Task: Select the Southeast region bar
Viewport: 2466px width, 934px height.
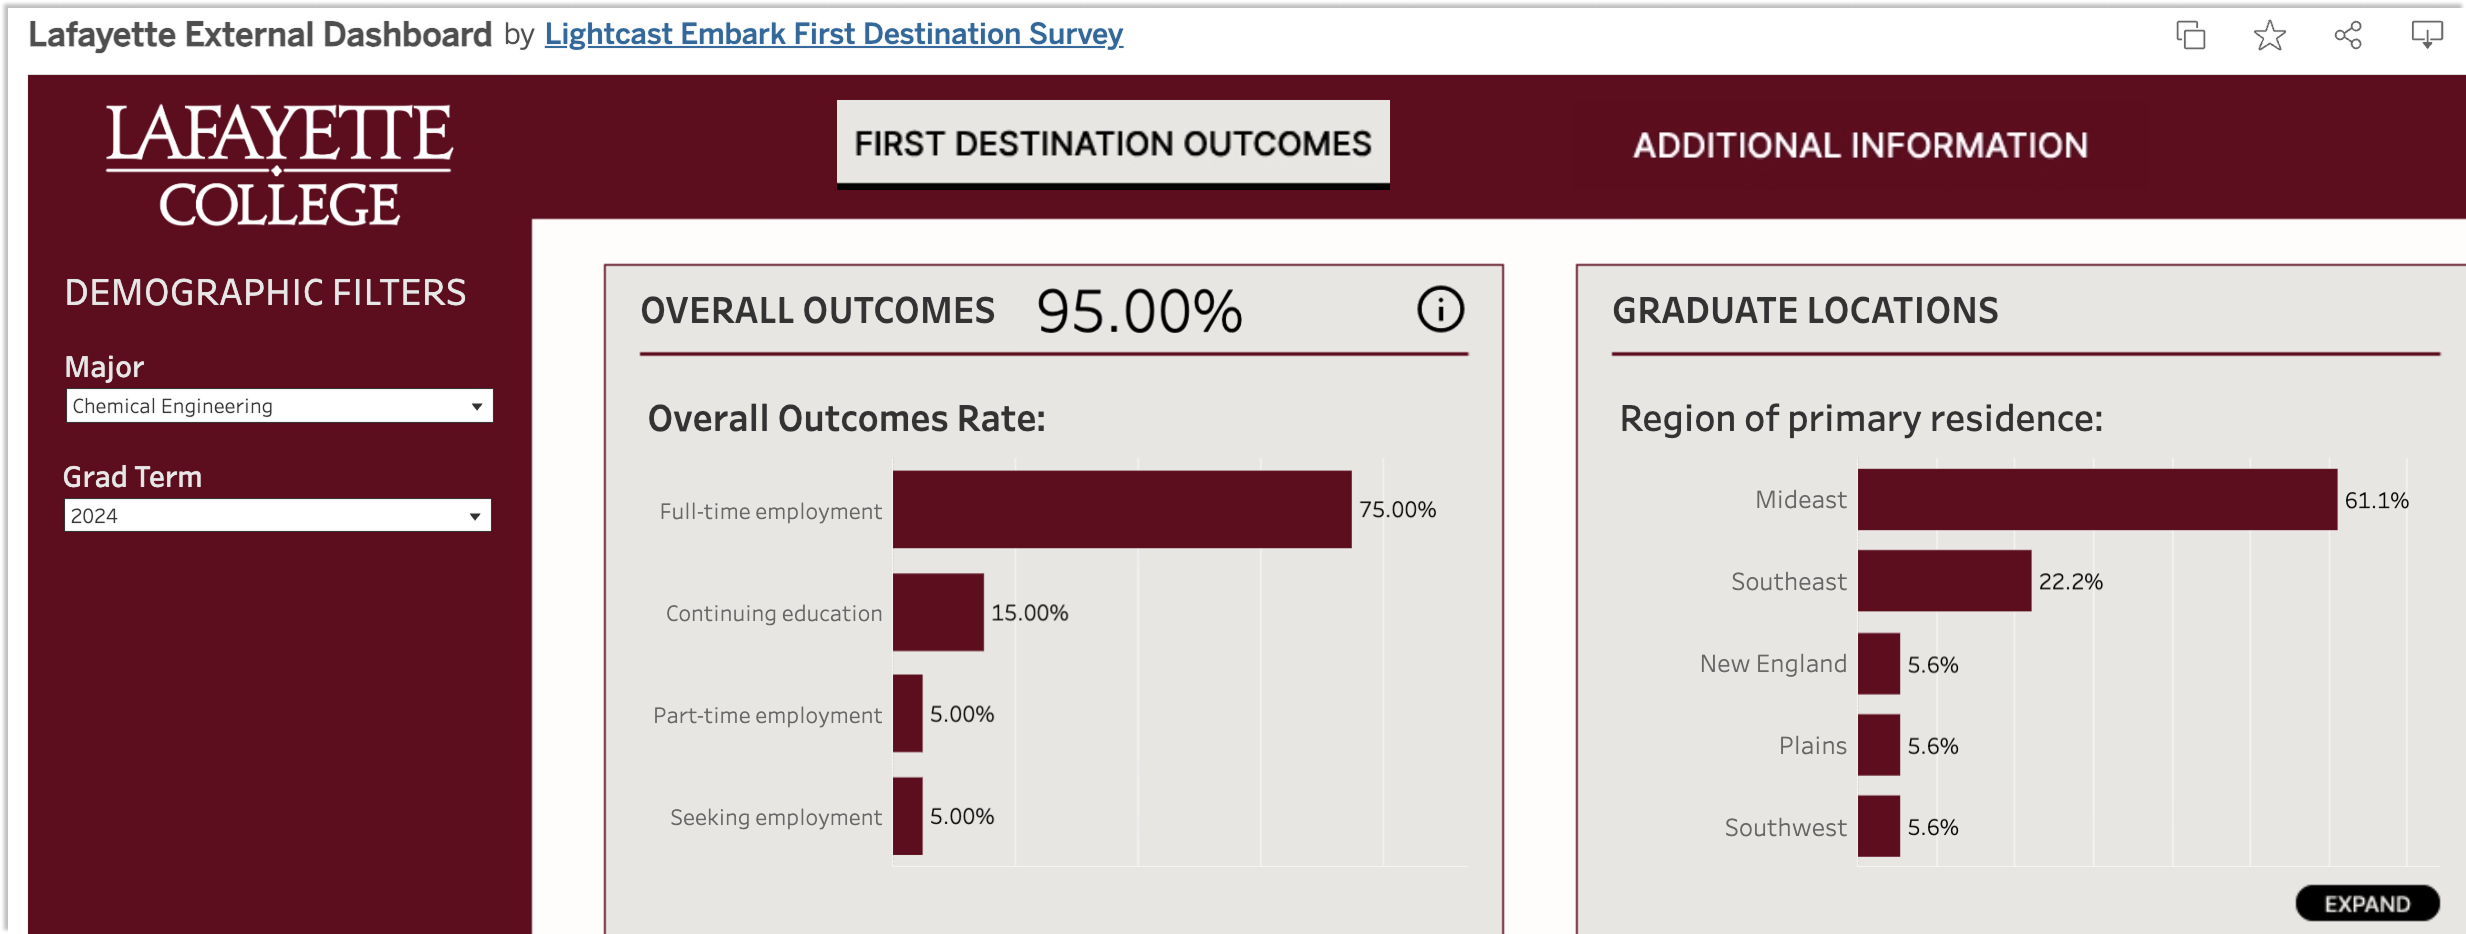Action: point(1944,581)
